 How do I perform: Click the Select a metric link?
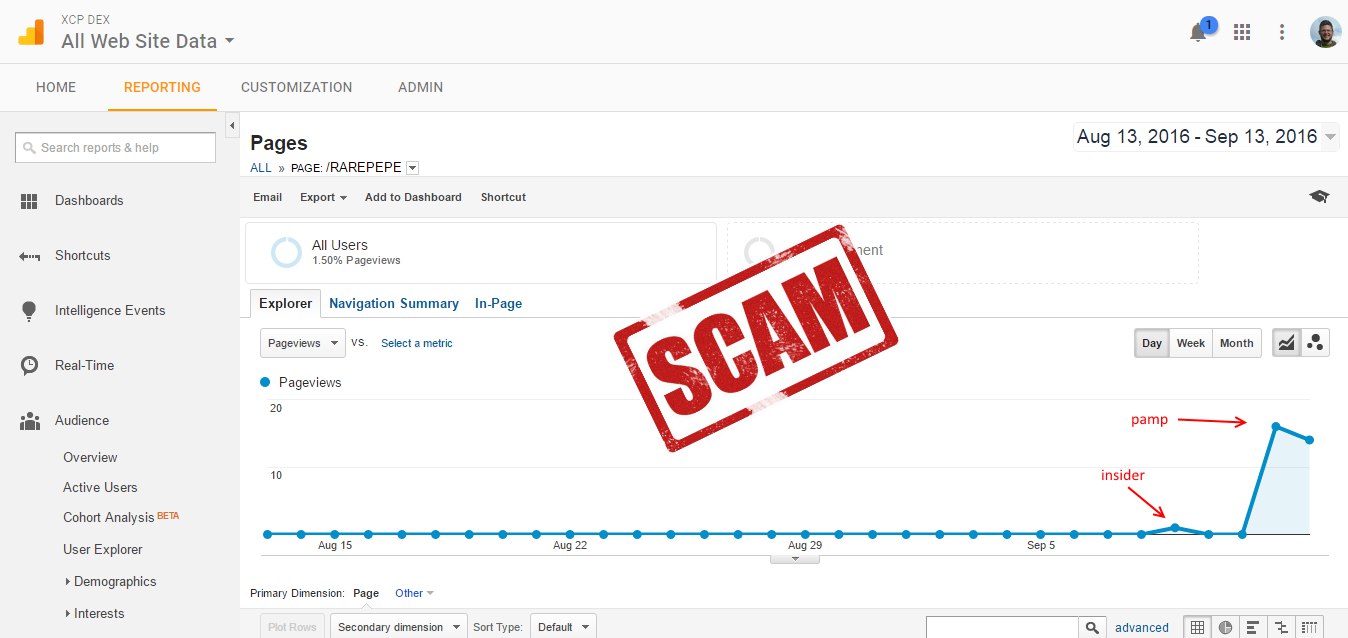coord(417,343)
